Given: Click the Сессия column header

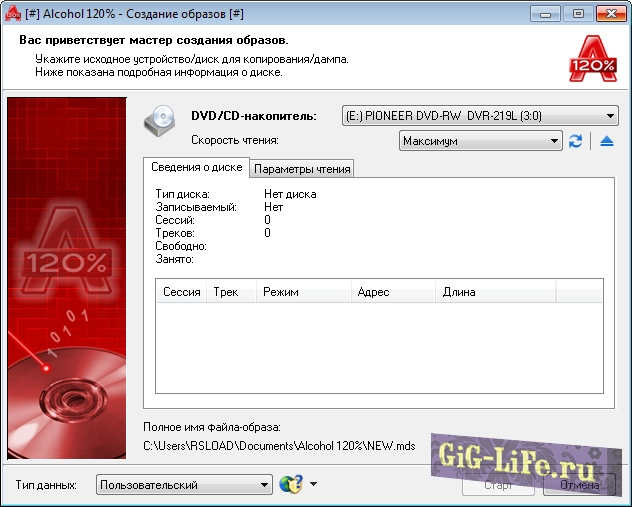Looking at the screenshot, I should click(181, 292).
